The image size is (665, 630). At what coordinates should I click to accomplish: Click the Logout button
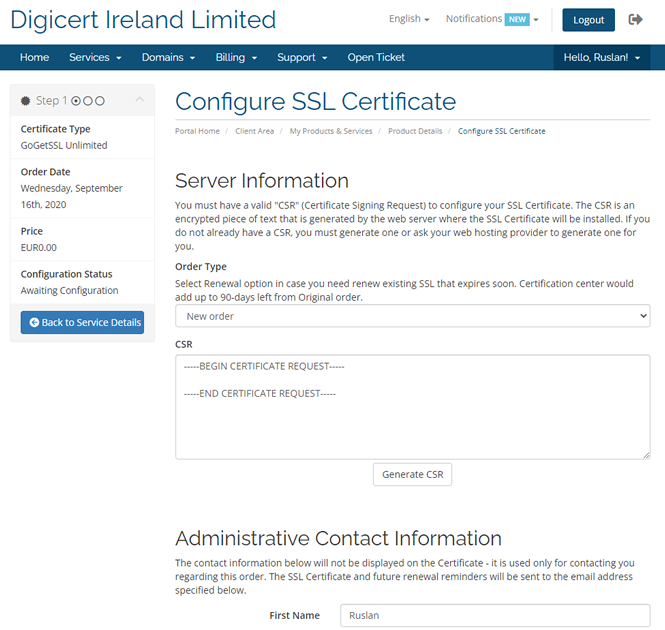point(588,20)
